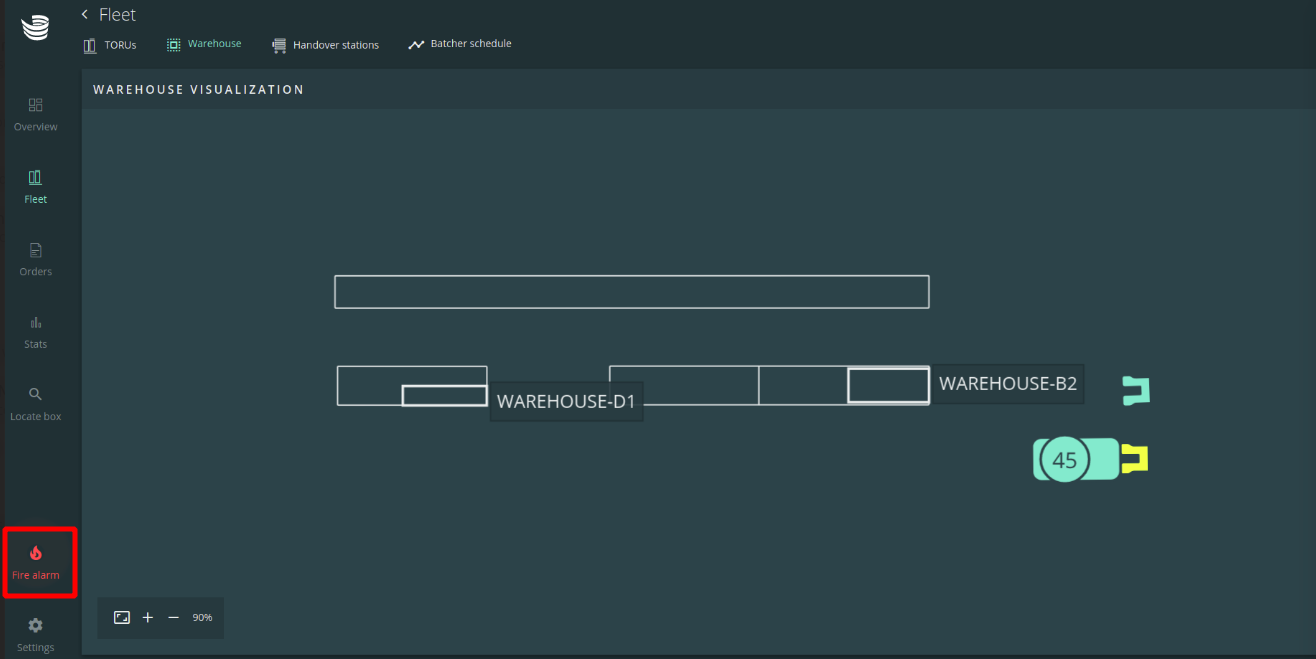Open the Locate box search
The image size is (1316, 659).
point(36,404)
